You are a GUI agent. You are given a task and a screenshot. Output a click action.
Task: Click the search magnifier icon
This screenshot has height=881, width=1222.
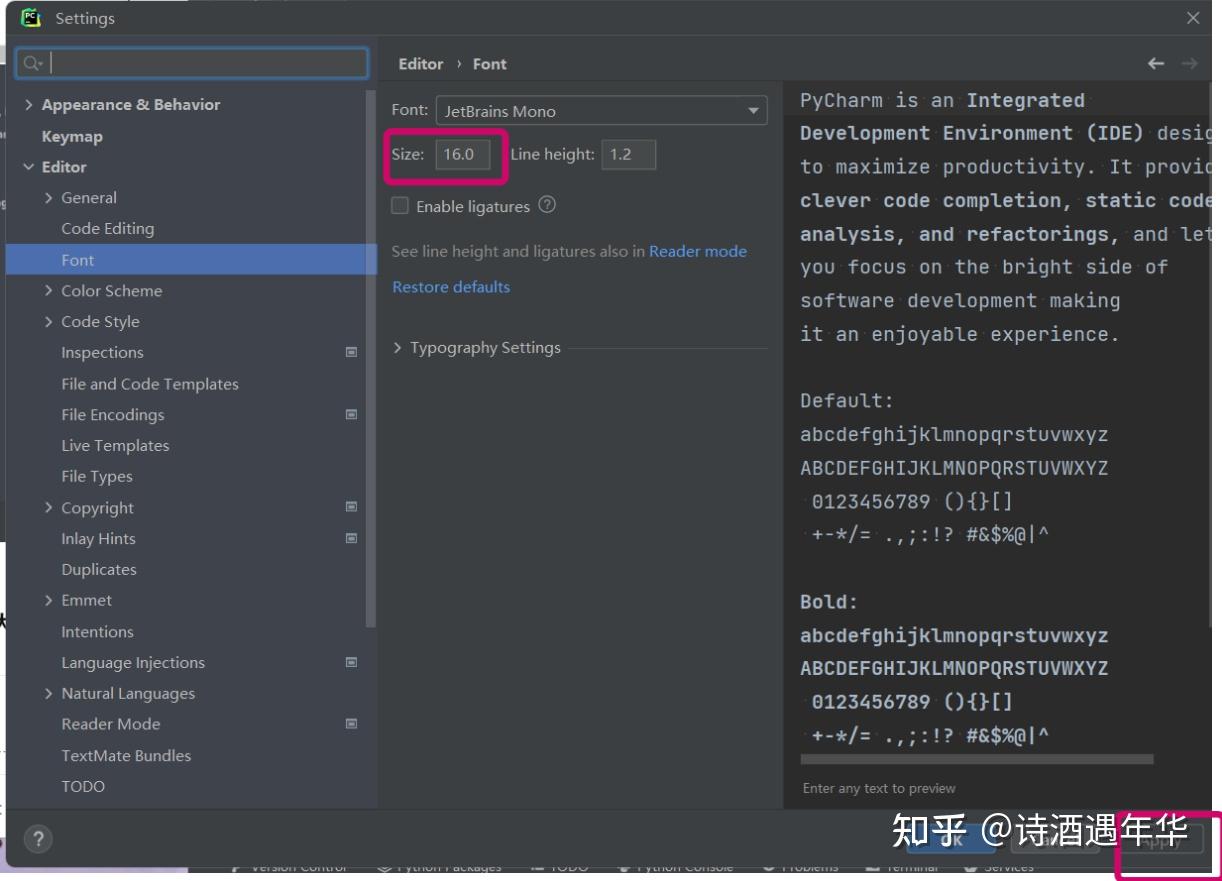point(32,63)
